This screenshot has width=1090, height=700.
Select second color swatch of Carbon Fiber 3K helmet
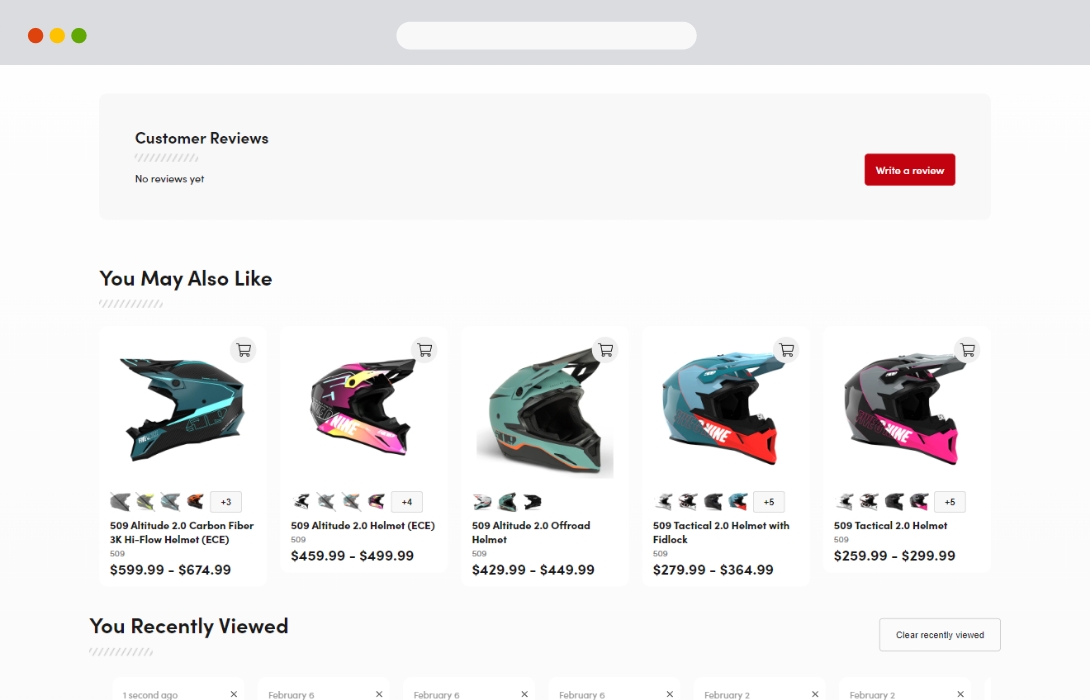coord(145,501)
